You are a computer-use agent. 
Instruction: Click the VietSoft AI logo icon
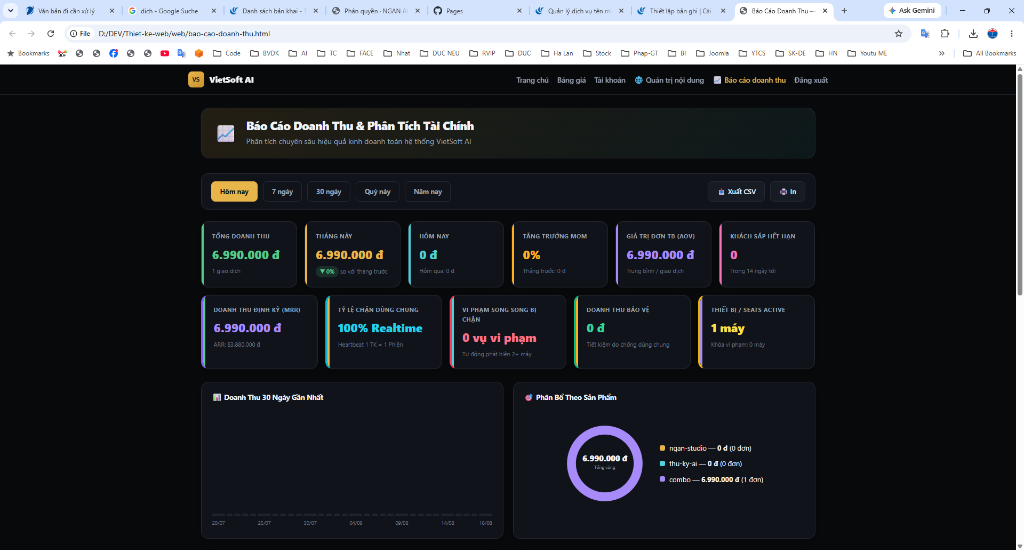coord(196,80)
